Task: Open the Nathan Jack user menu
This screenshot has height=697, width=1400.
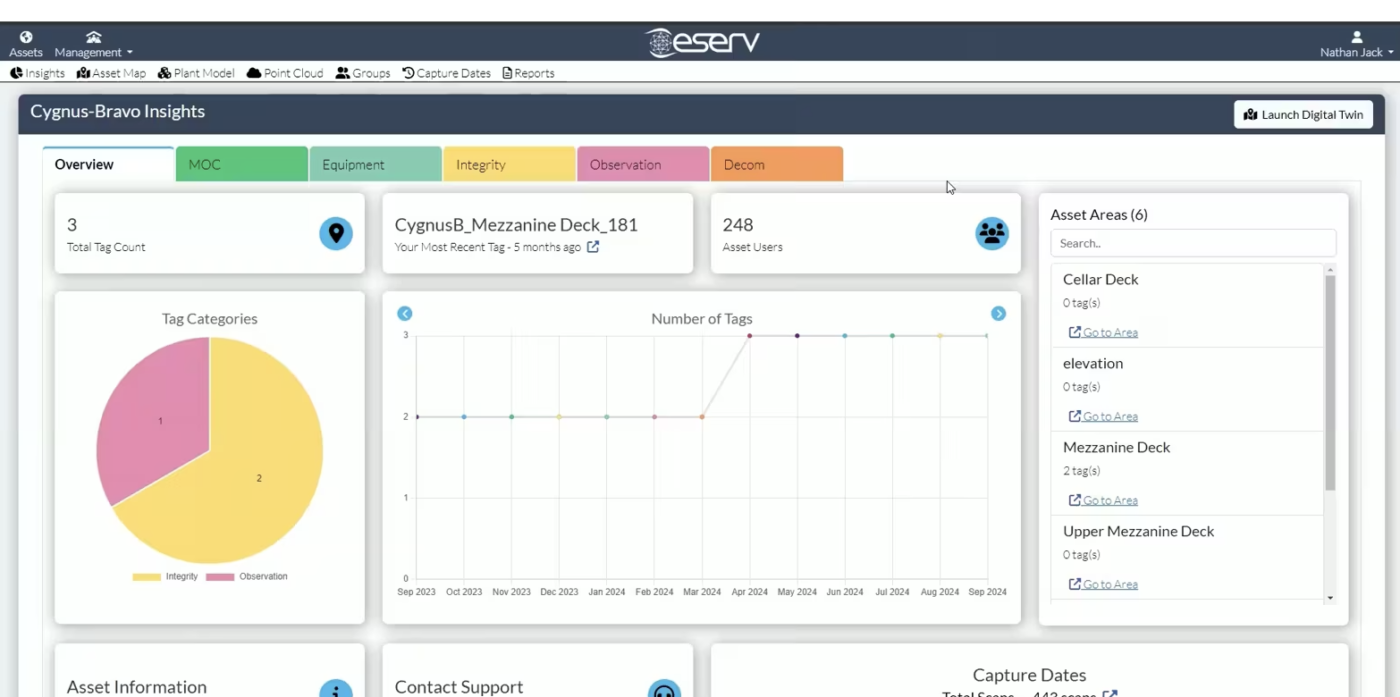Action: (1356, 45)
